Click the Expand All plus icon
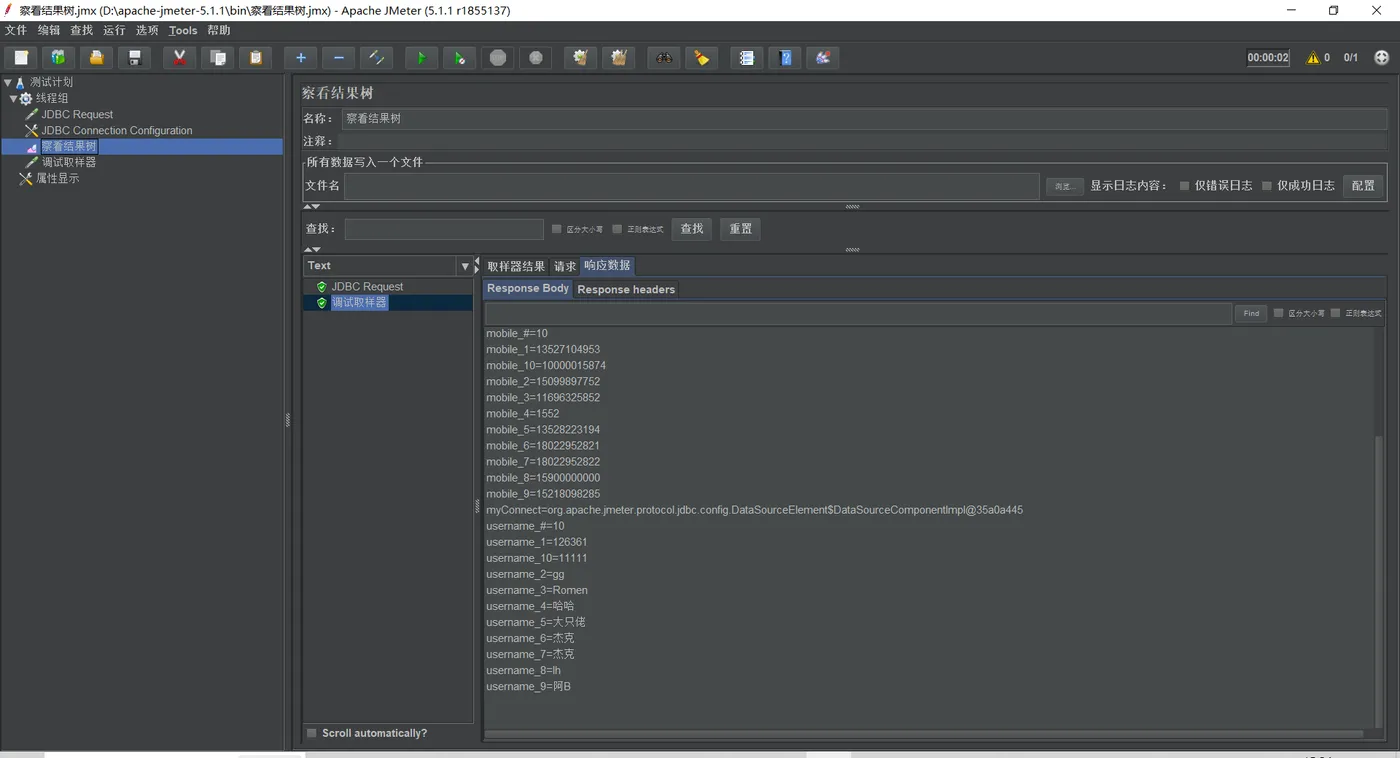The image size is (1400, 758). click(x=300, y=58)
